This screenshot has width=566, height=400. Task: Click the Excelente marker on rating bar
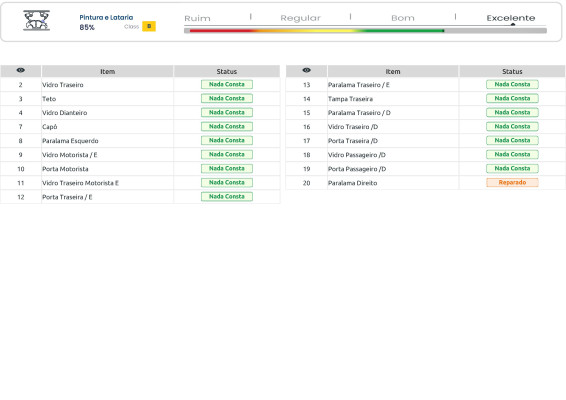[x=513, y=25]
